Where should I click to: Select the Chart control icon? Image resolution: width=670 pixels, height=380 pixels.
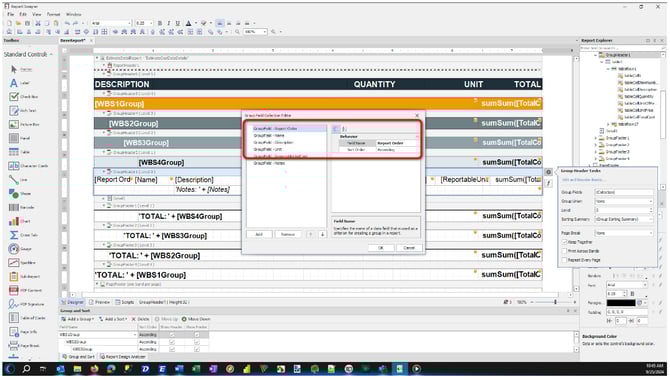(x=14, y=221)
